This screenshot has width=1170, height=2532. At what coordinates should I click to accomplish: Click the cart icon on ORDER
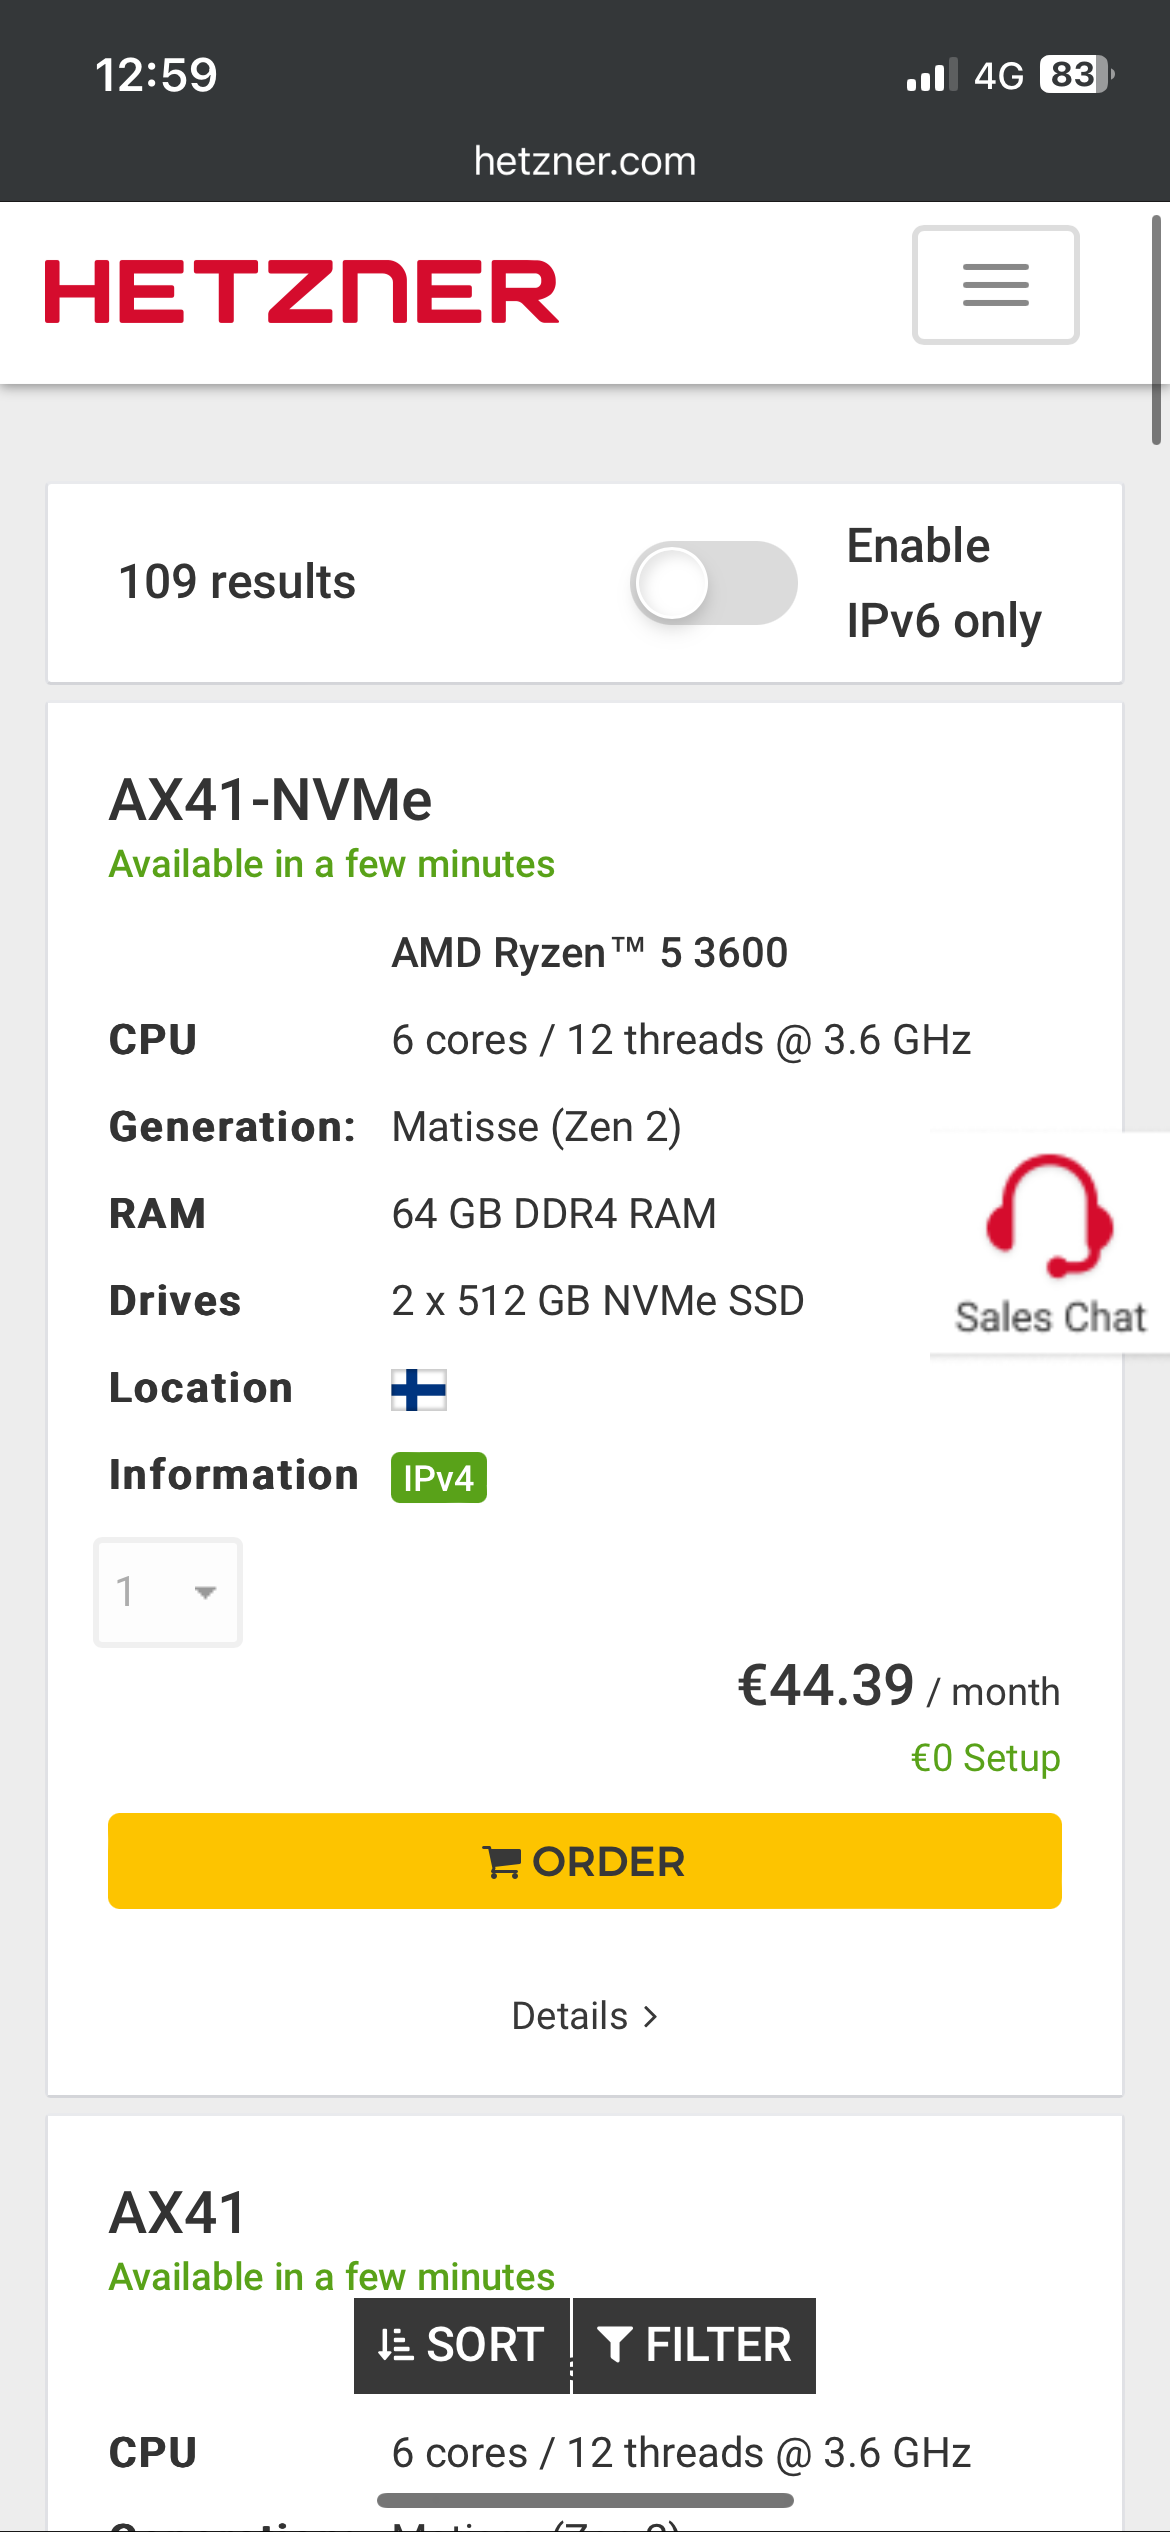click(x=501, y=1862)
